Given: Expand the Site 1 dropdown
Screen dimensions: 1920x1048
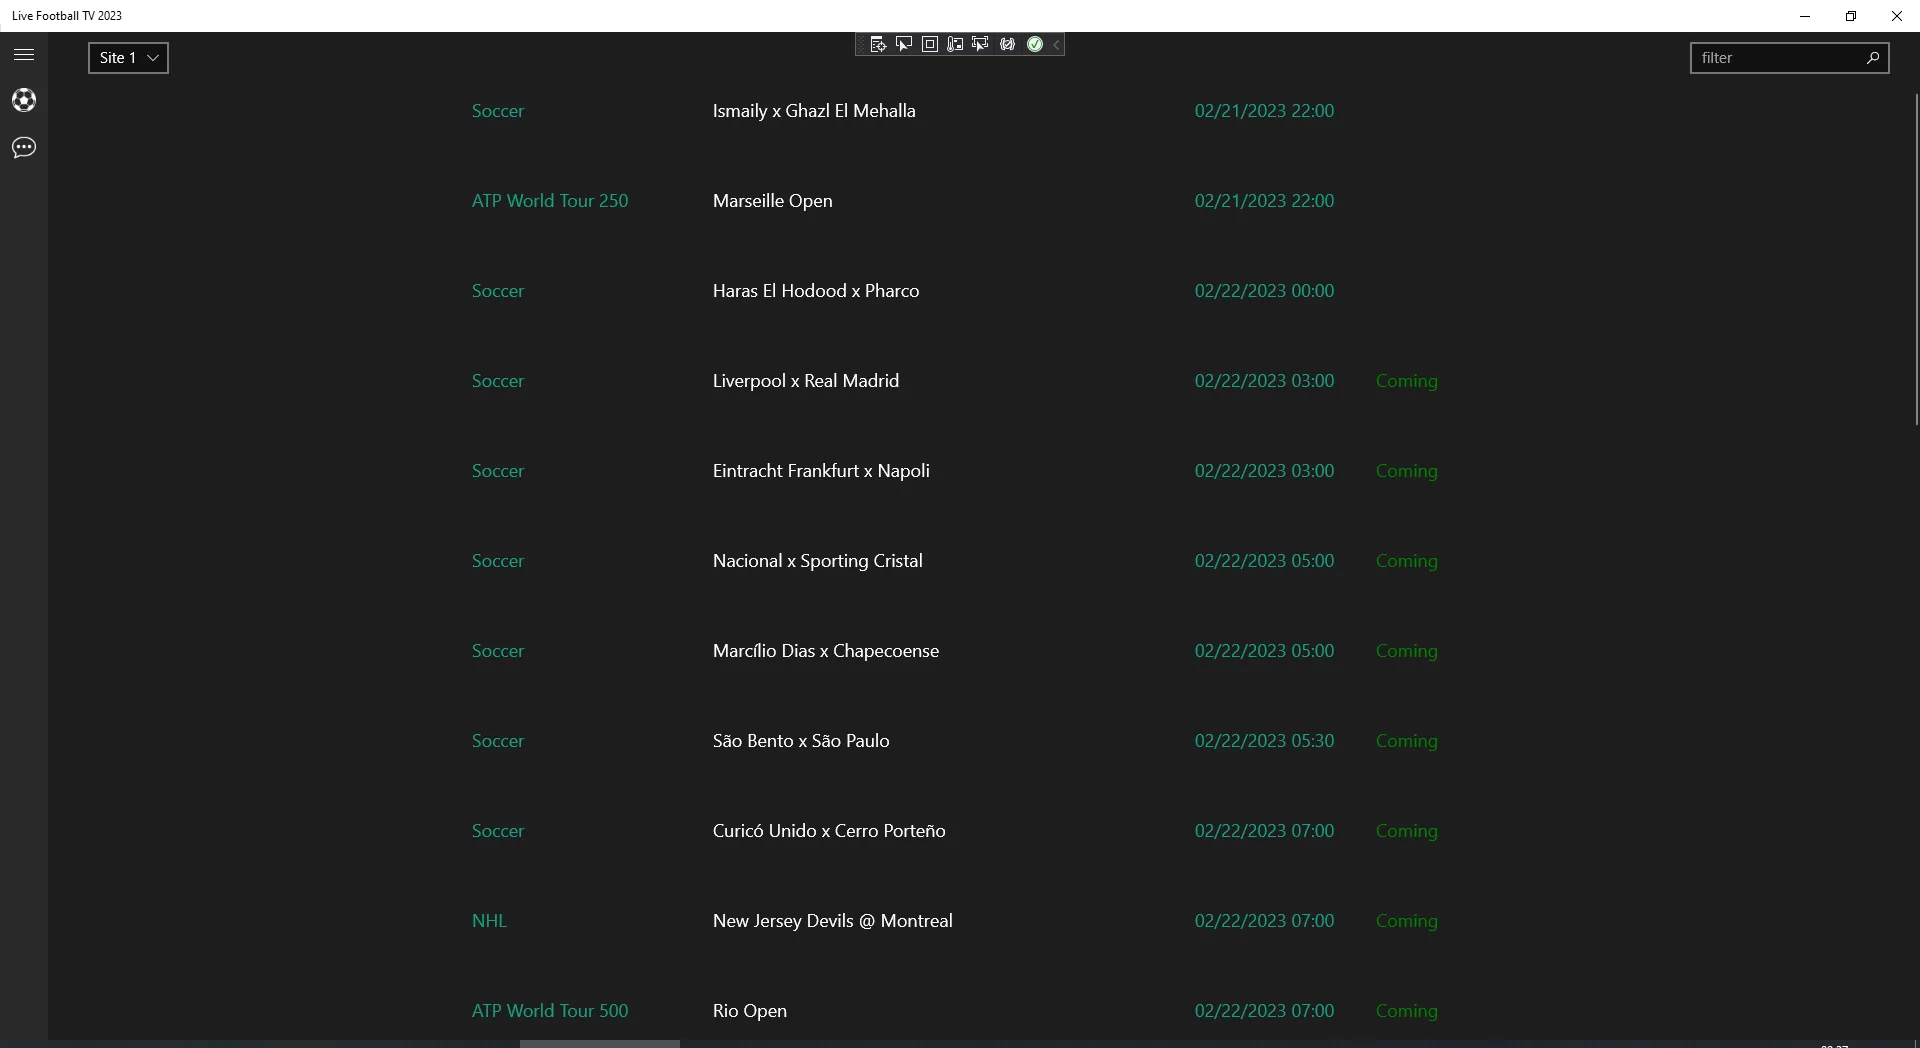Looking at the screenshot, I should tap(128, 58).
